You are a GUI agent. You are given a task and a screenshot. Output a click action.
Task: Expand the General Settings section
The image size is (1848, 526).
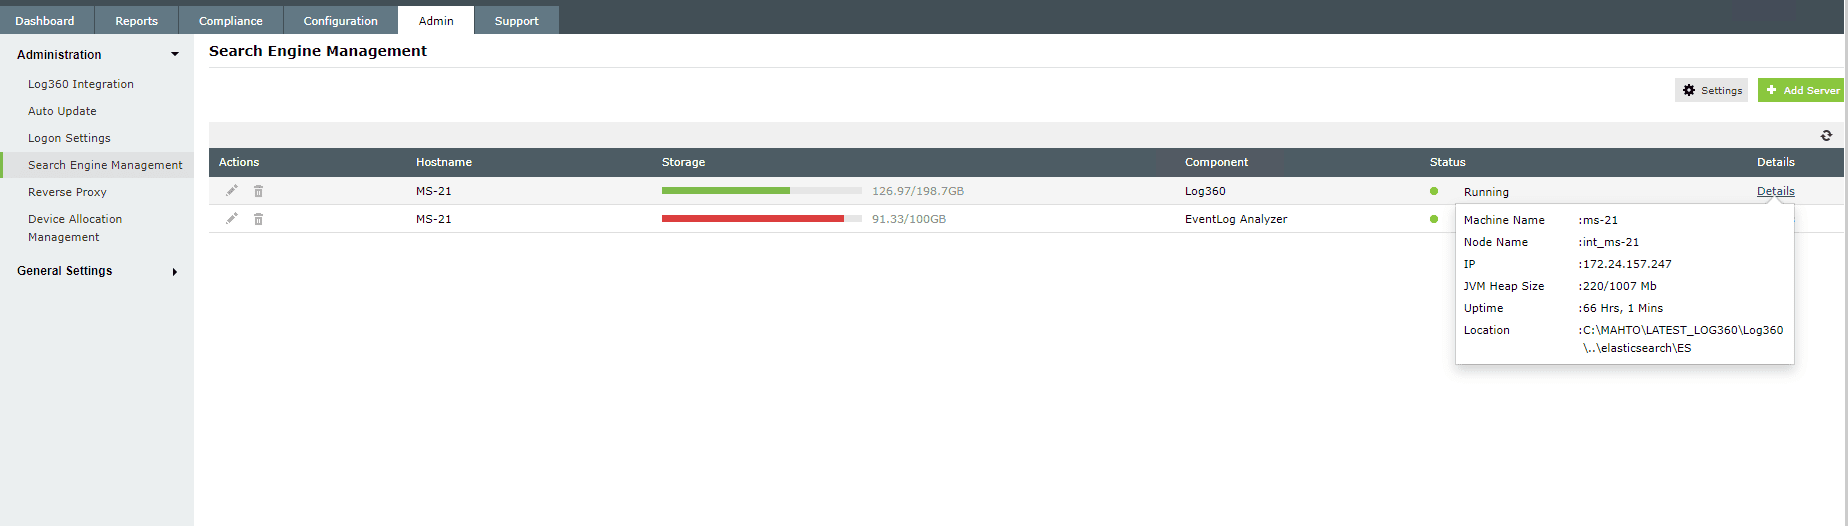[175, 271]
